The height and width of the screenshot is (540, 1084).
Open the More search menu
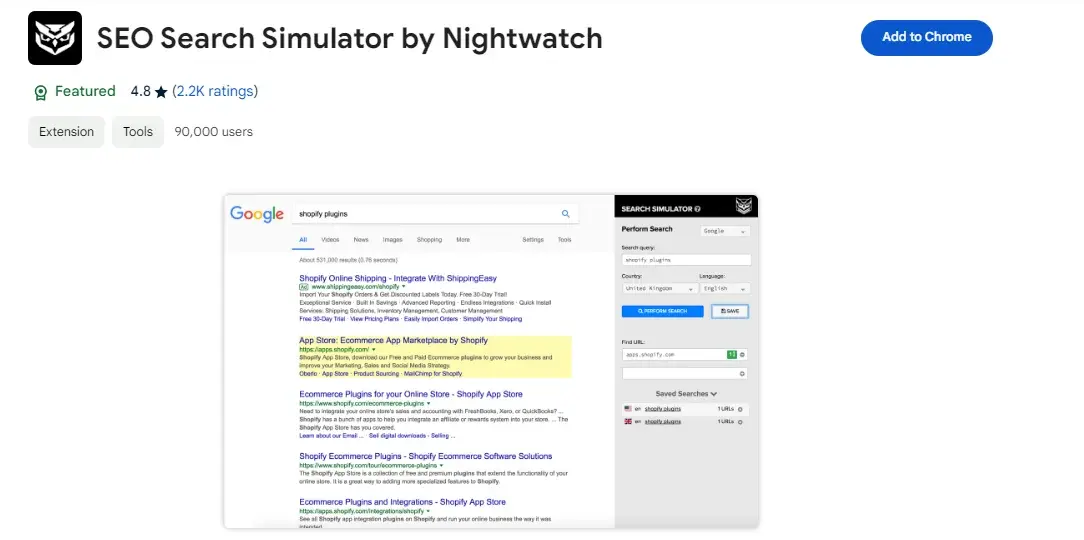[463, 240]
